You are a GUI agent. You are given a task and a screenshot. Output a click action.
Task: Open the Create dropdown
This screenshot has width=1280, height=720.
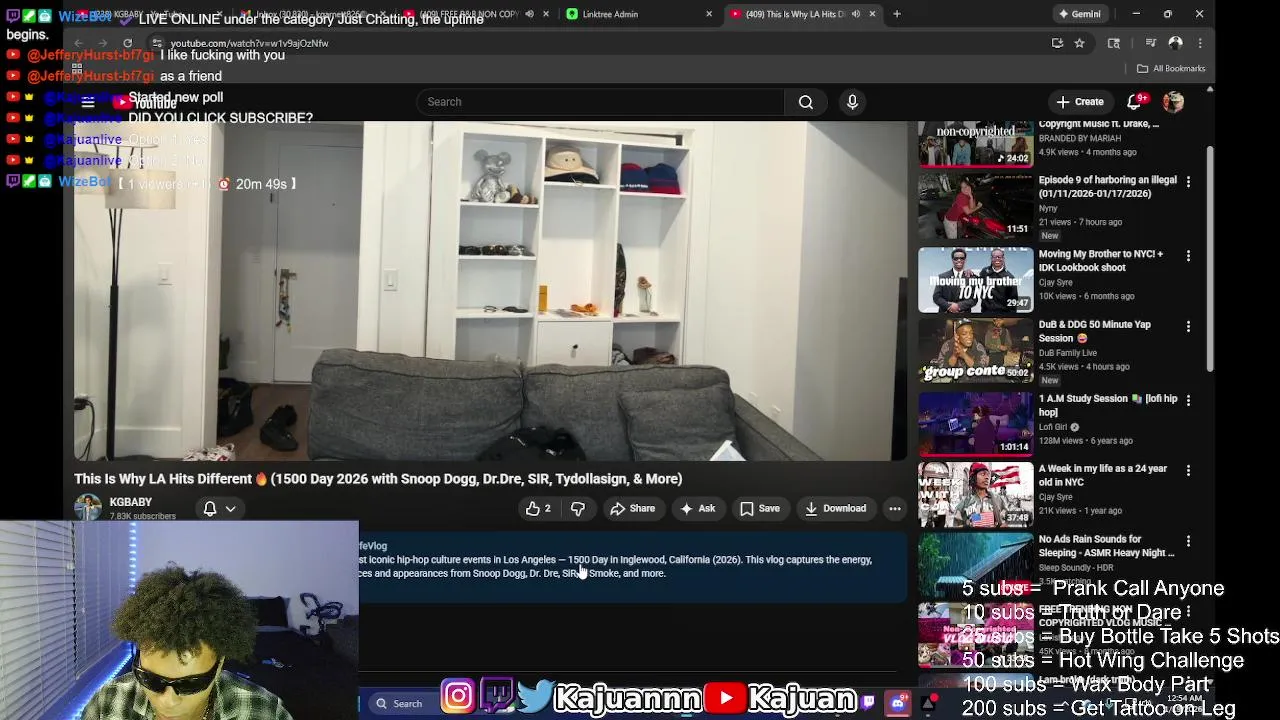(x=1080, y=102)
